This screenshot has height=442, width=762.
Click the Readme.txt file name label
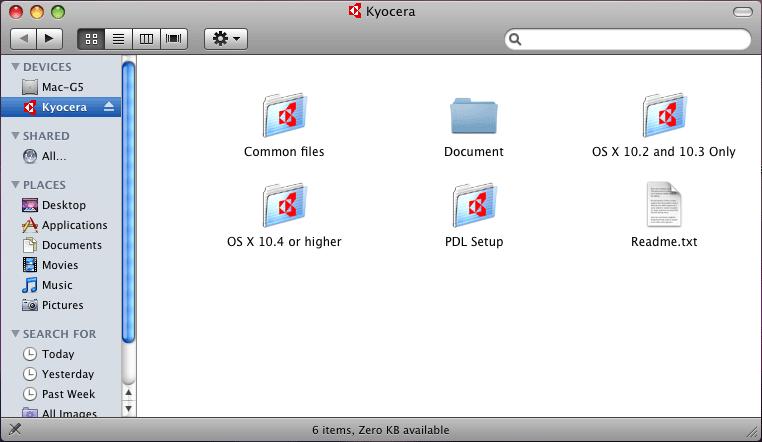click(x=664, y=241)
